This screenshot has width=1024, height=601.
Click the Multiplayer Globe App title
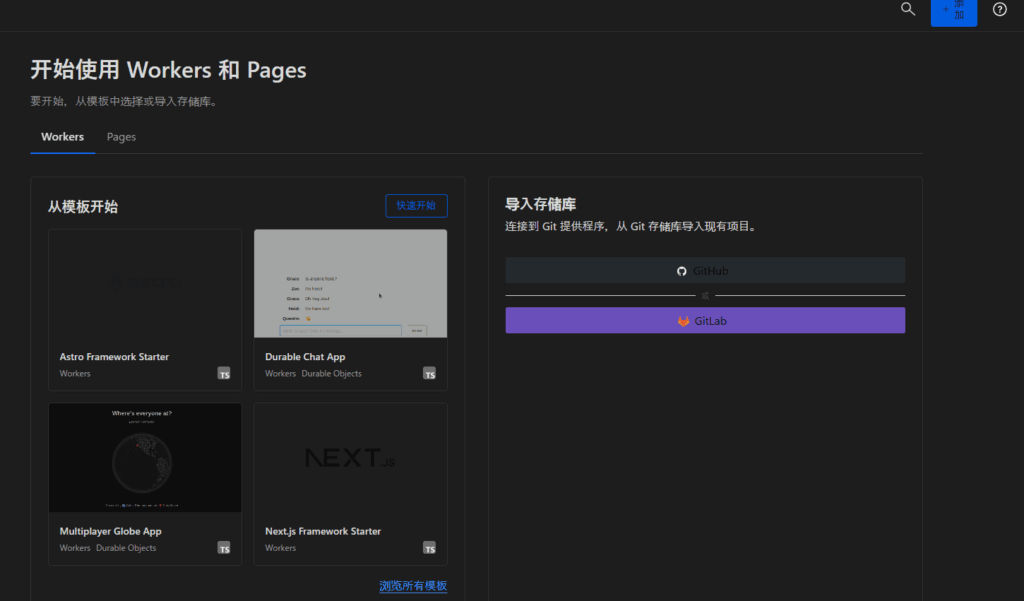pos(110,532)
